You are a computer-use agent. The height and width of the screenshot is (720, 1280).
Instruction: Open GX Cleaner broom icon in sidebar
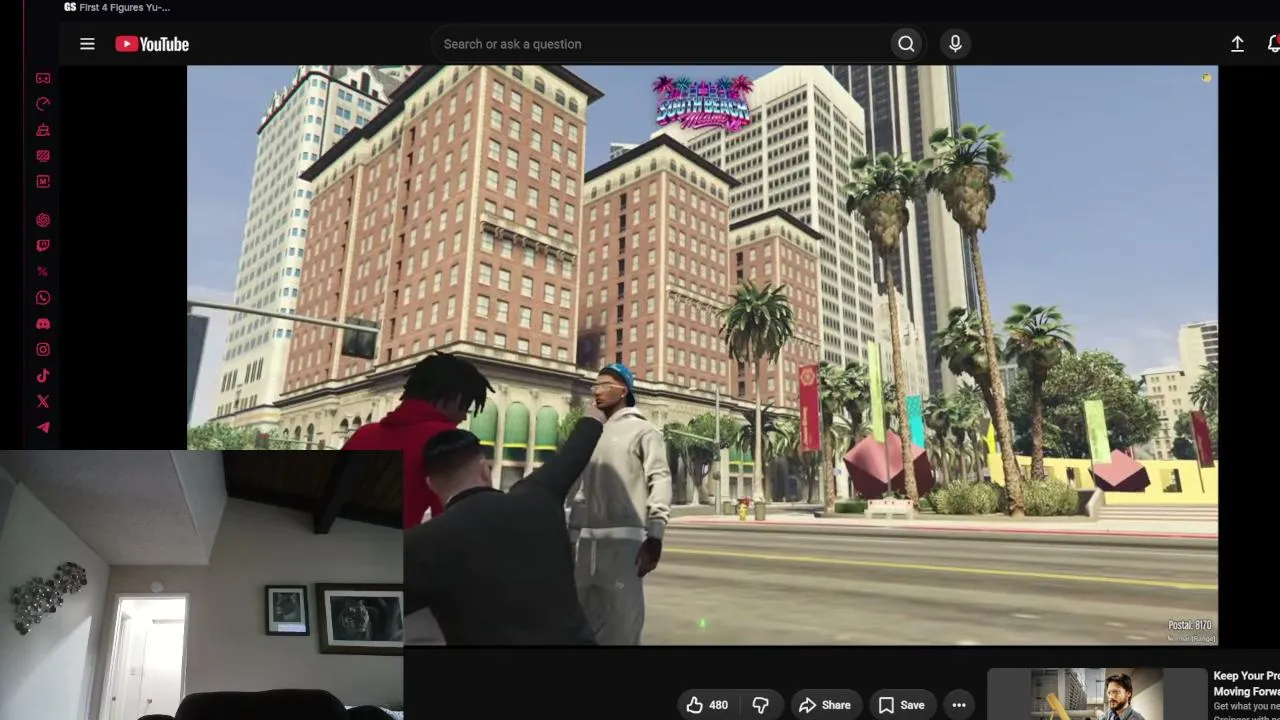[x=43, y=130]
